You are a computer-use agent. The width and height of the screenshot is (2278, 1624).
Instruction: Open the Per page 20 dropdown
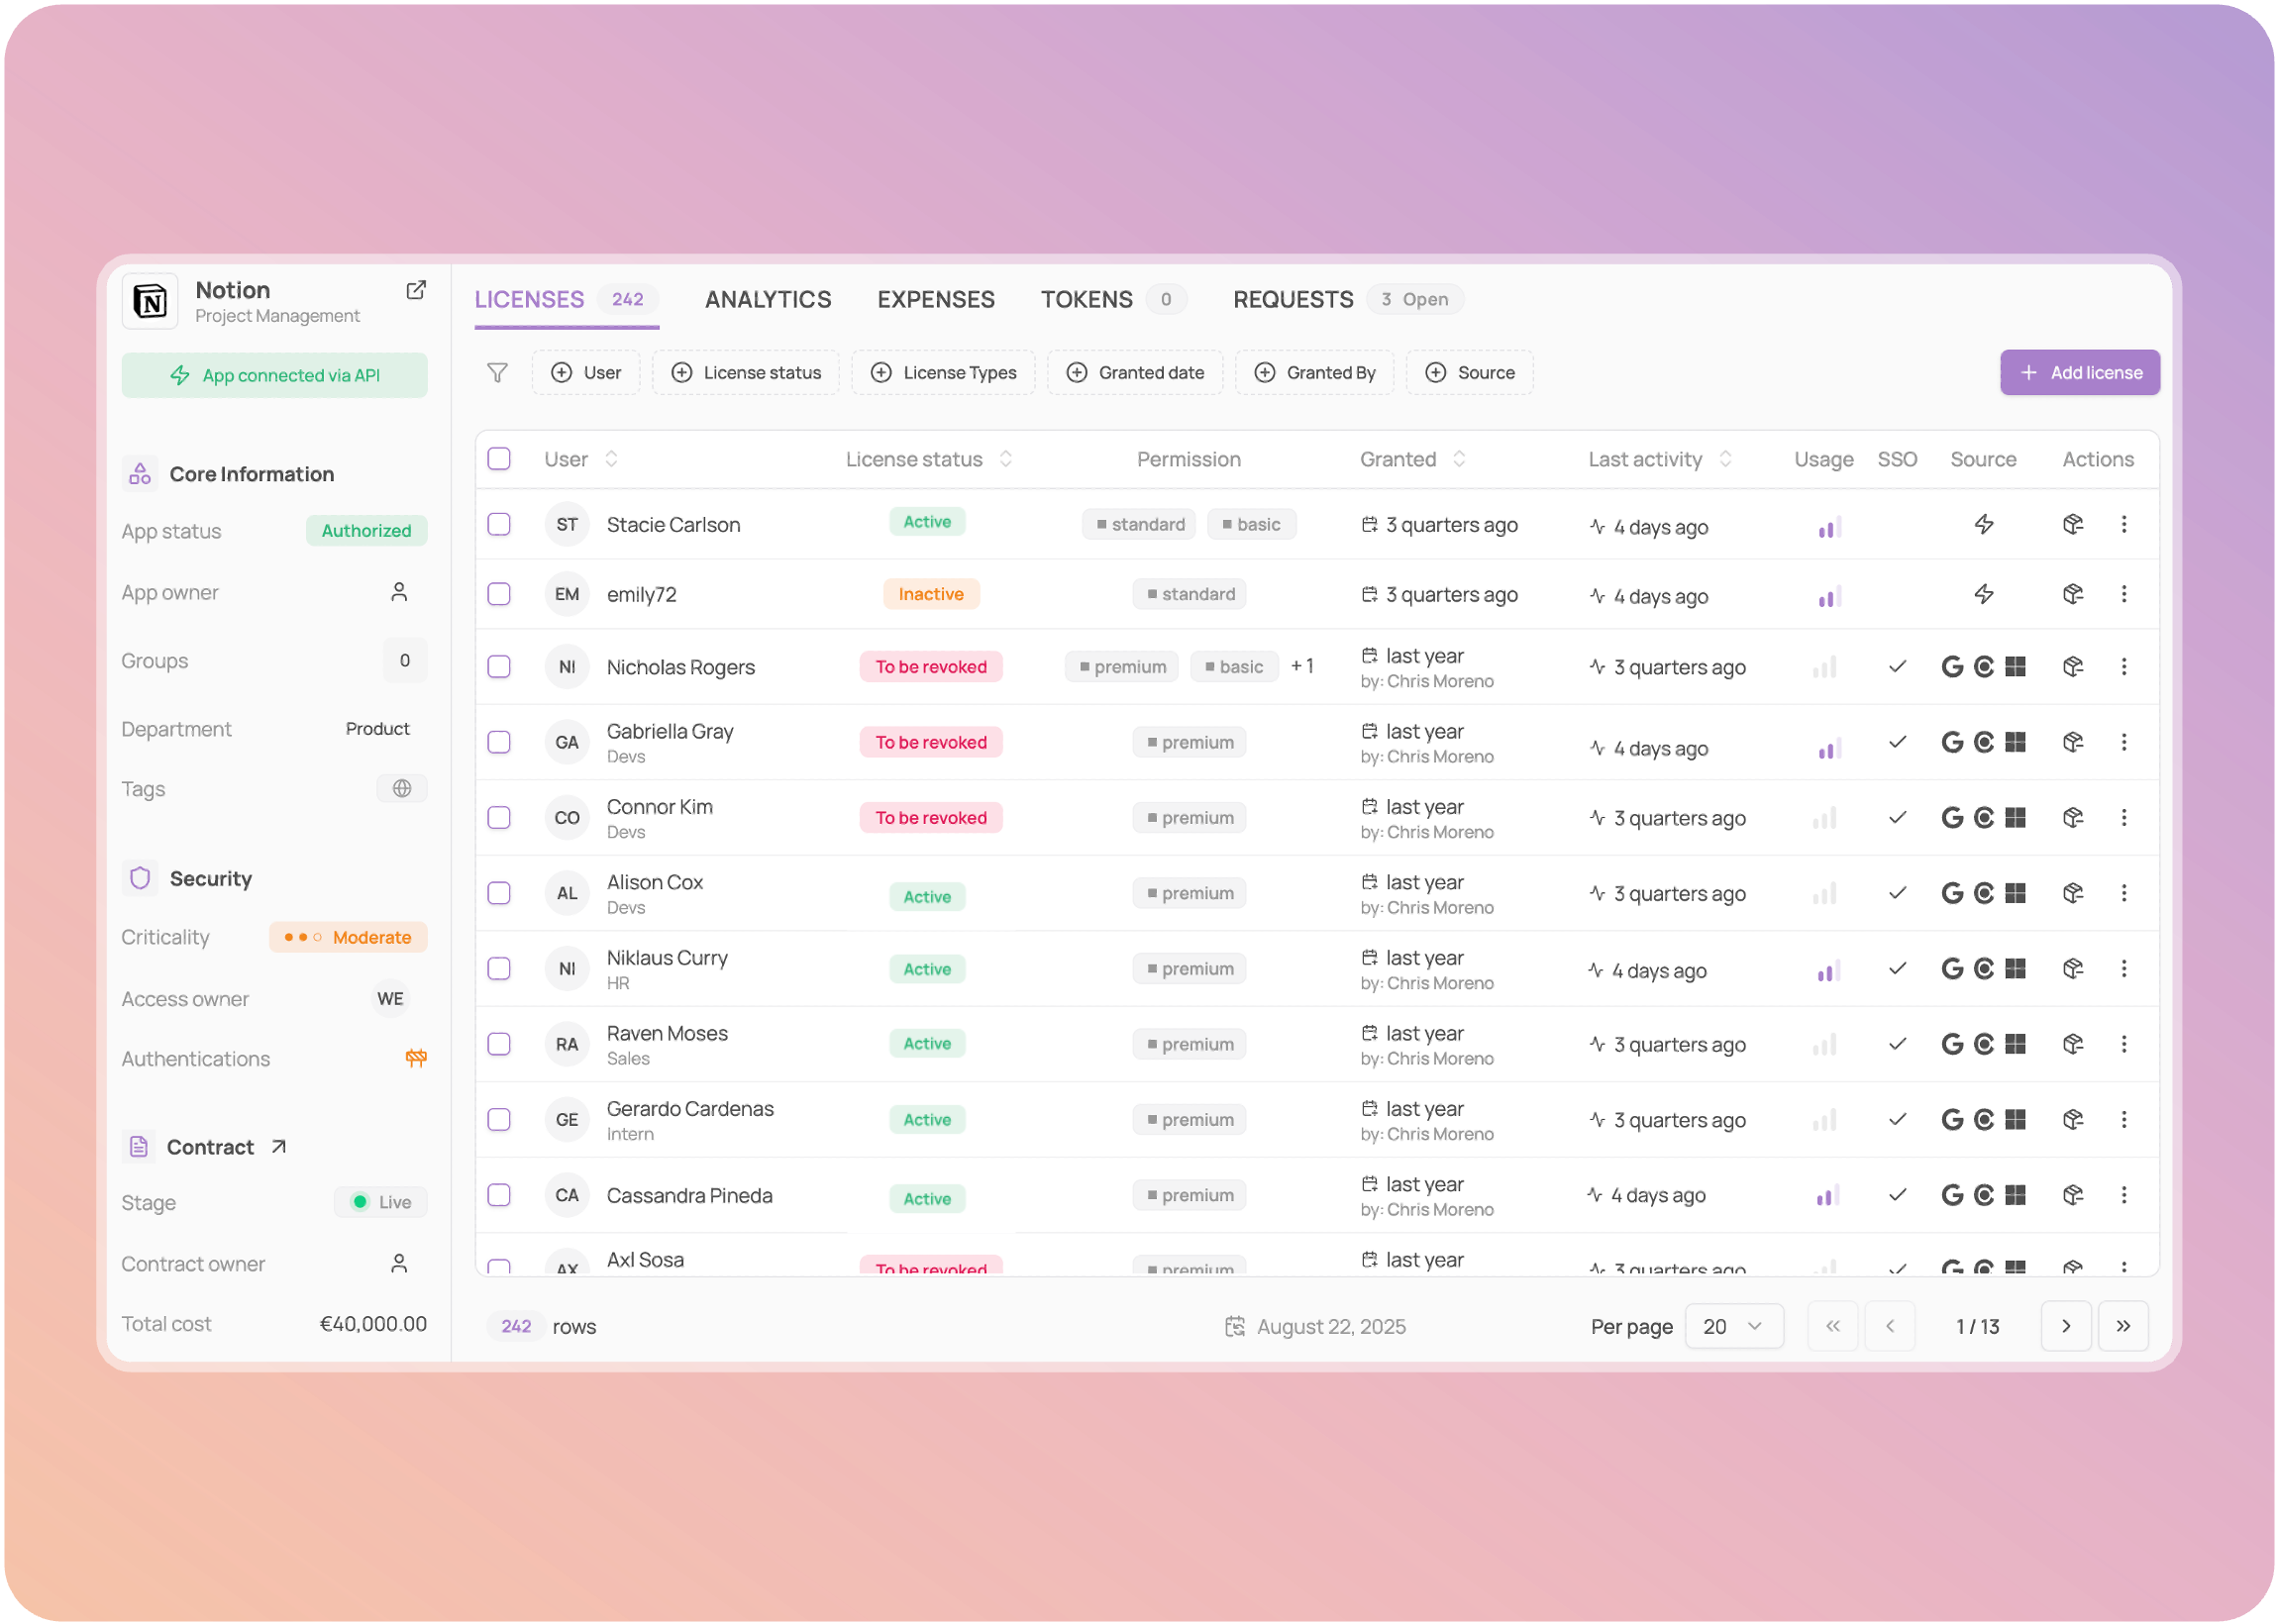click(1733, 1326)
